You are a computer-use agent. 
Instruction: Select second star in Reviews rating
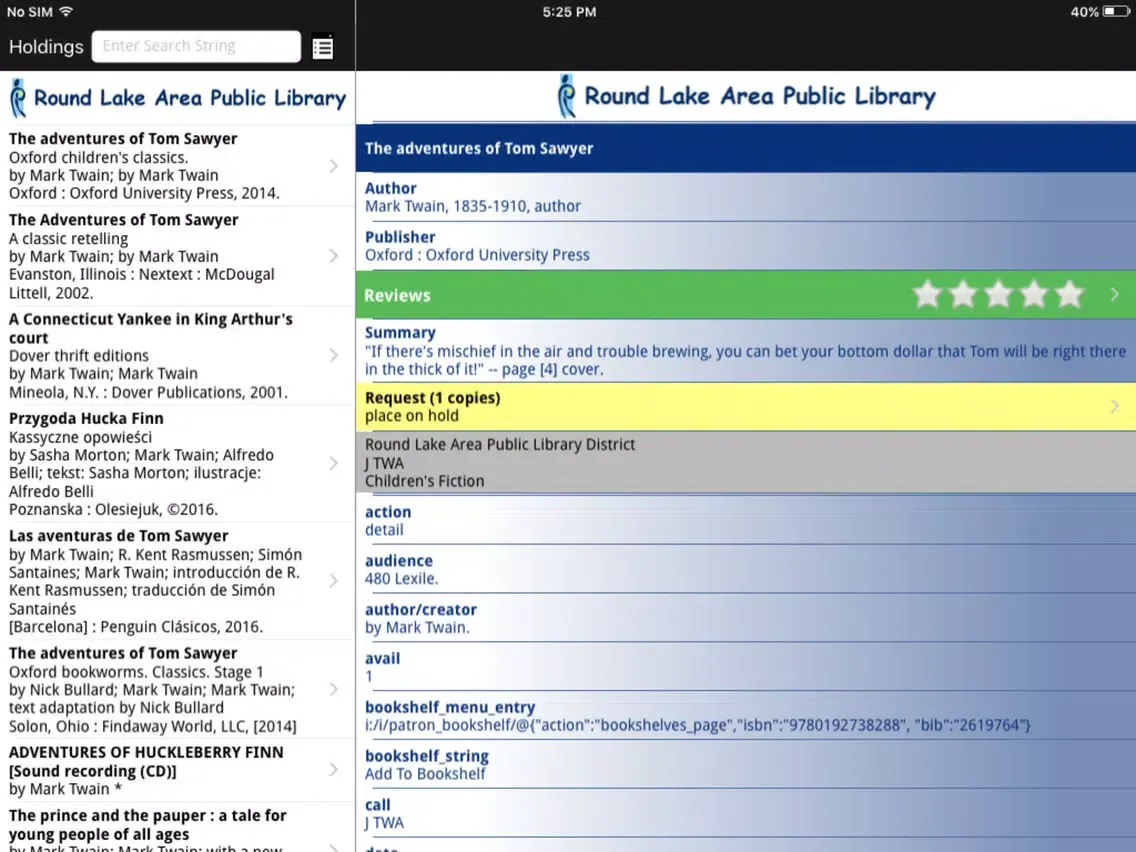[963, 295]
